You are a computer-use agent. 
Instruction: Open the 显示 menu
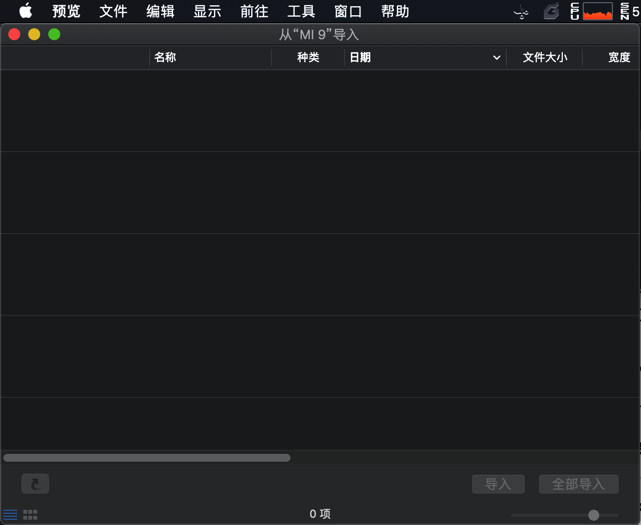coord(207,12)
